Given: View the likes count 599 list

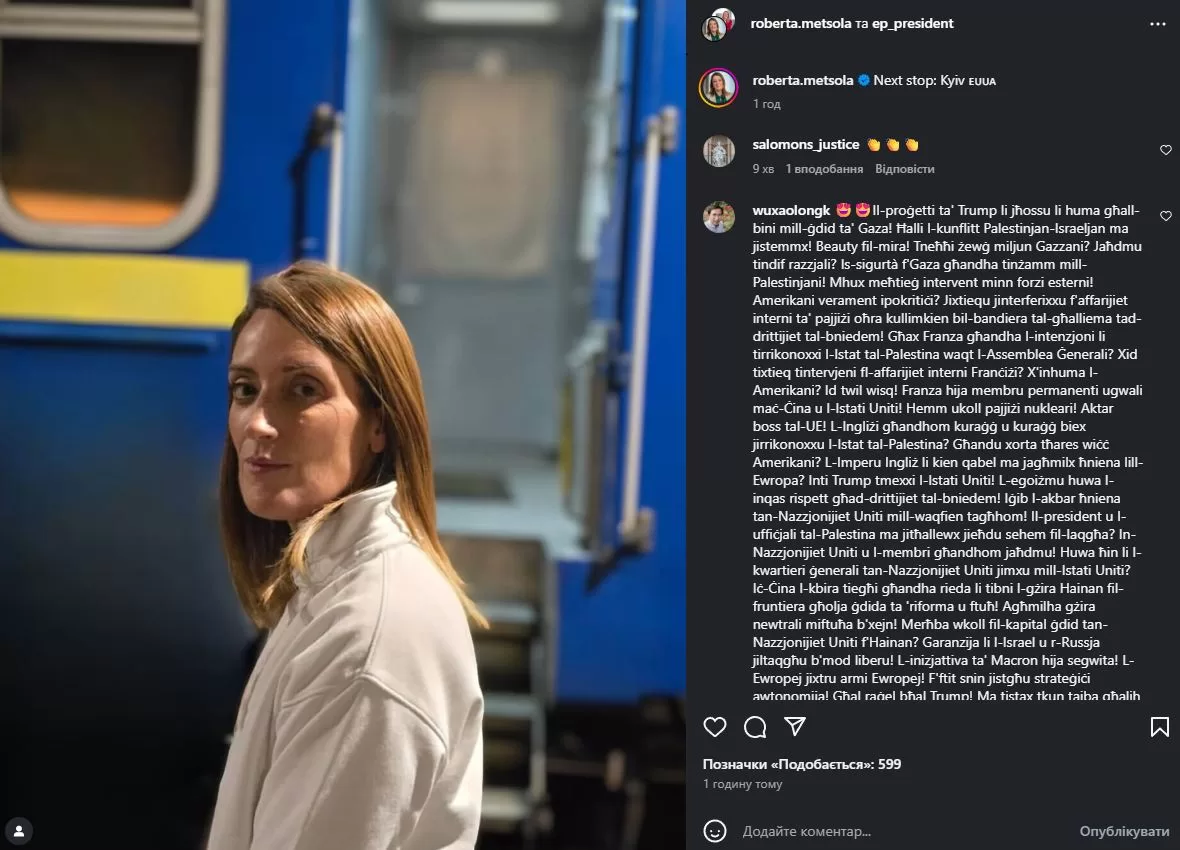Looking at the screenshot, I should pos(801,763).
